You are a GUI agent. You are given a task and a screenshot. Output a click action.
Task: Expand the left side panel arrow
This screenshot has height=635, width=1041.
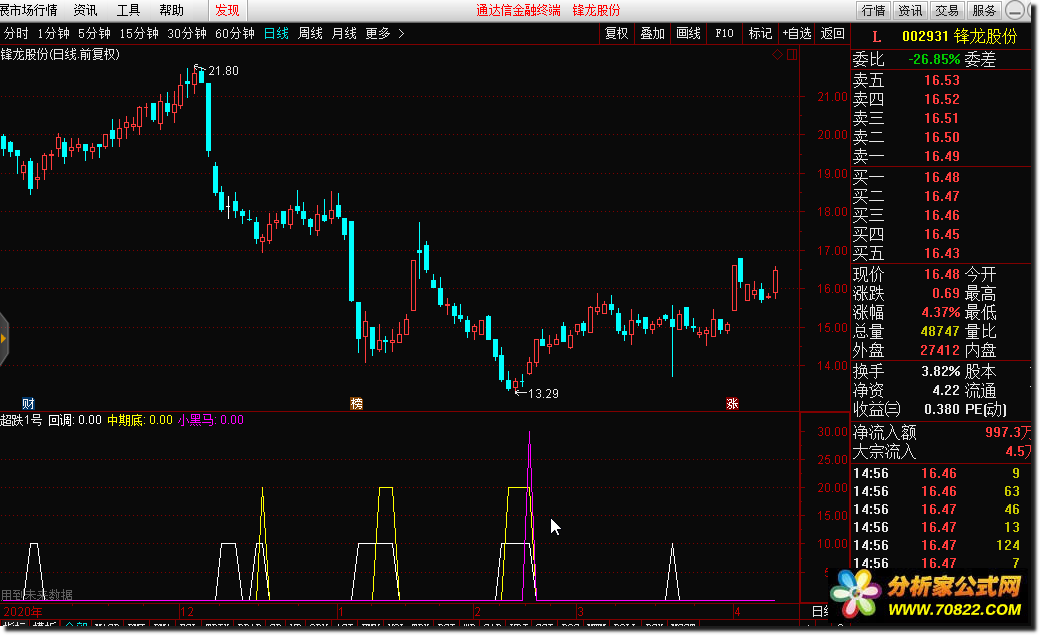click(4, 339)
